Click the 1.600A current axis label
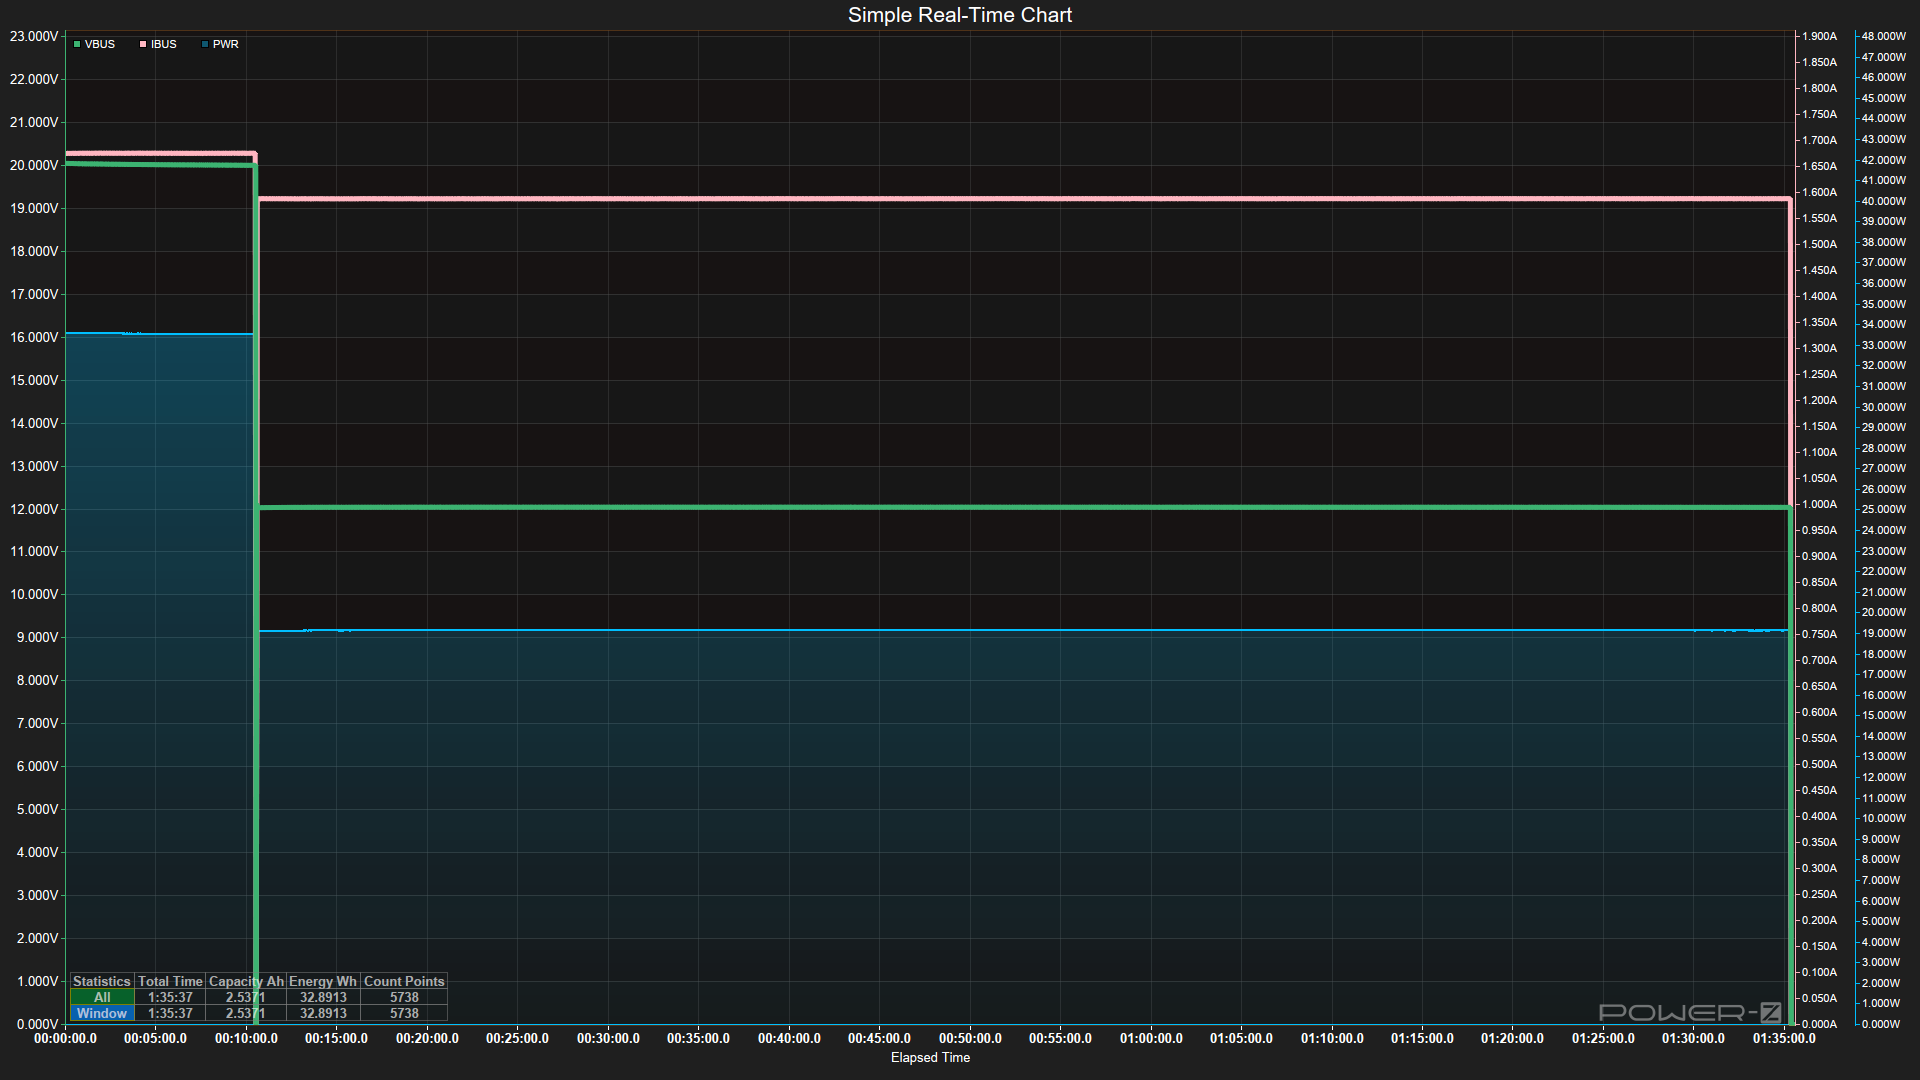This screenshot has width=1920, height=1080. tap(1819, 192)
